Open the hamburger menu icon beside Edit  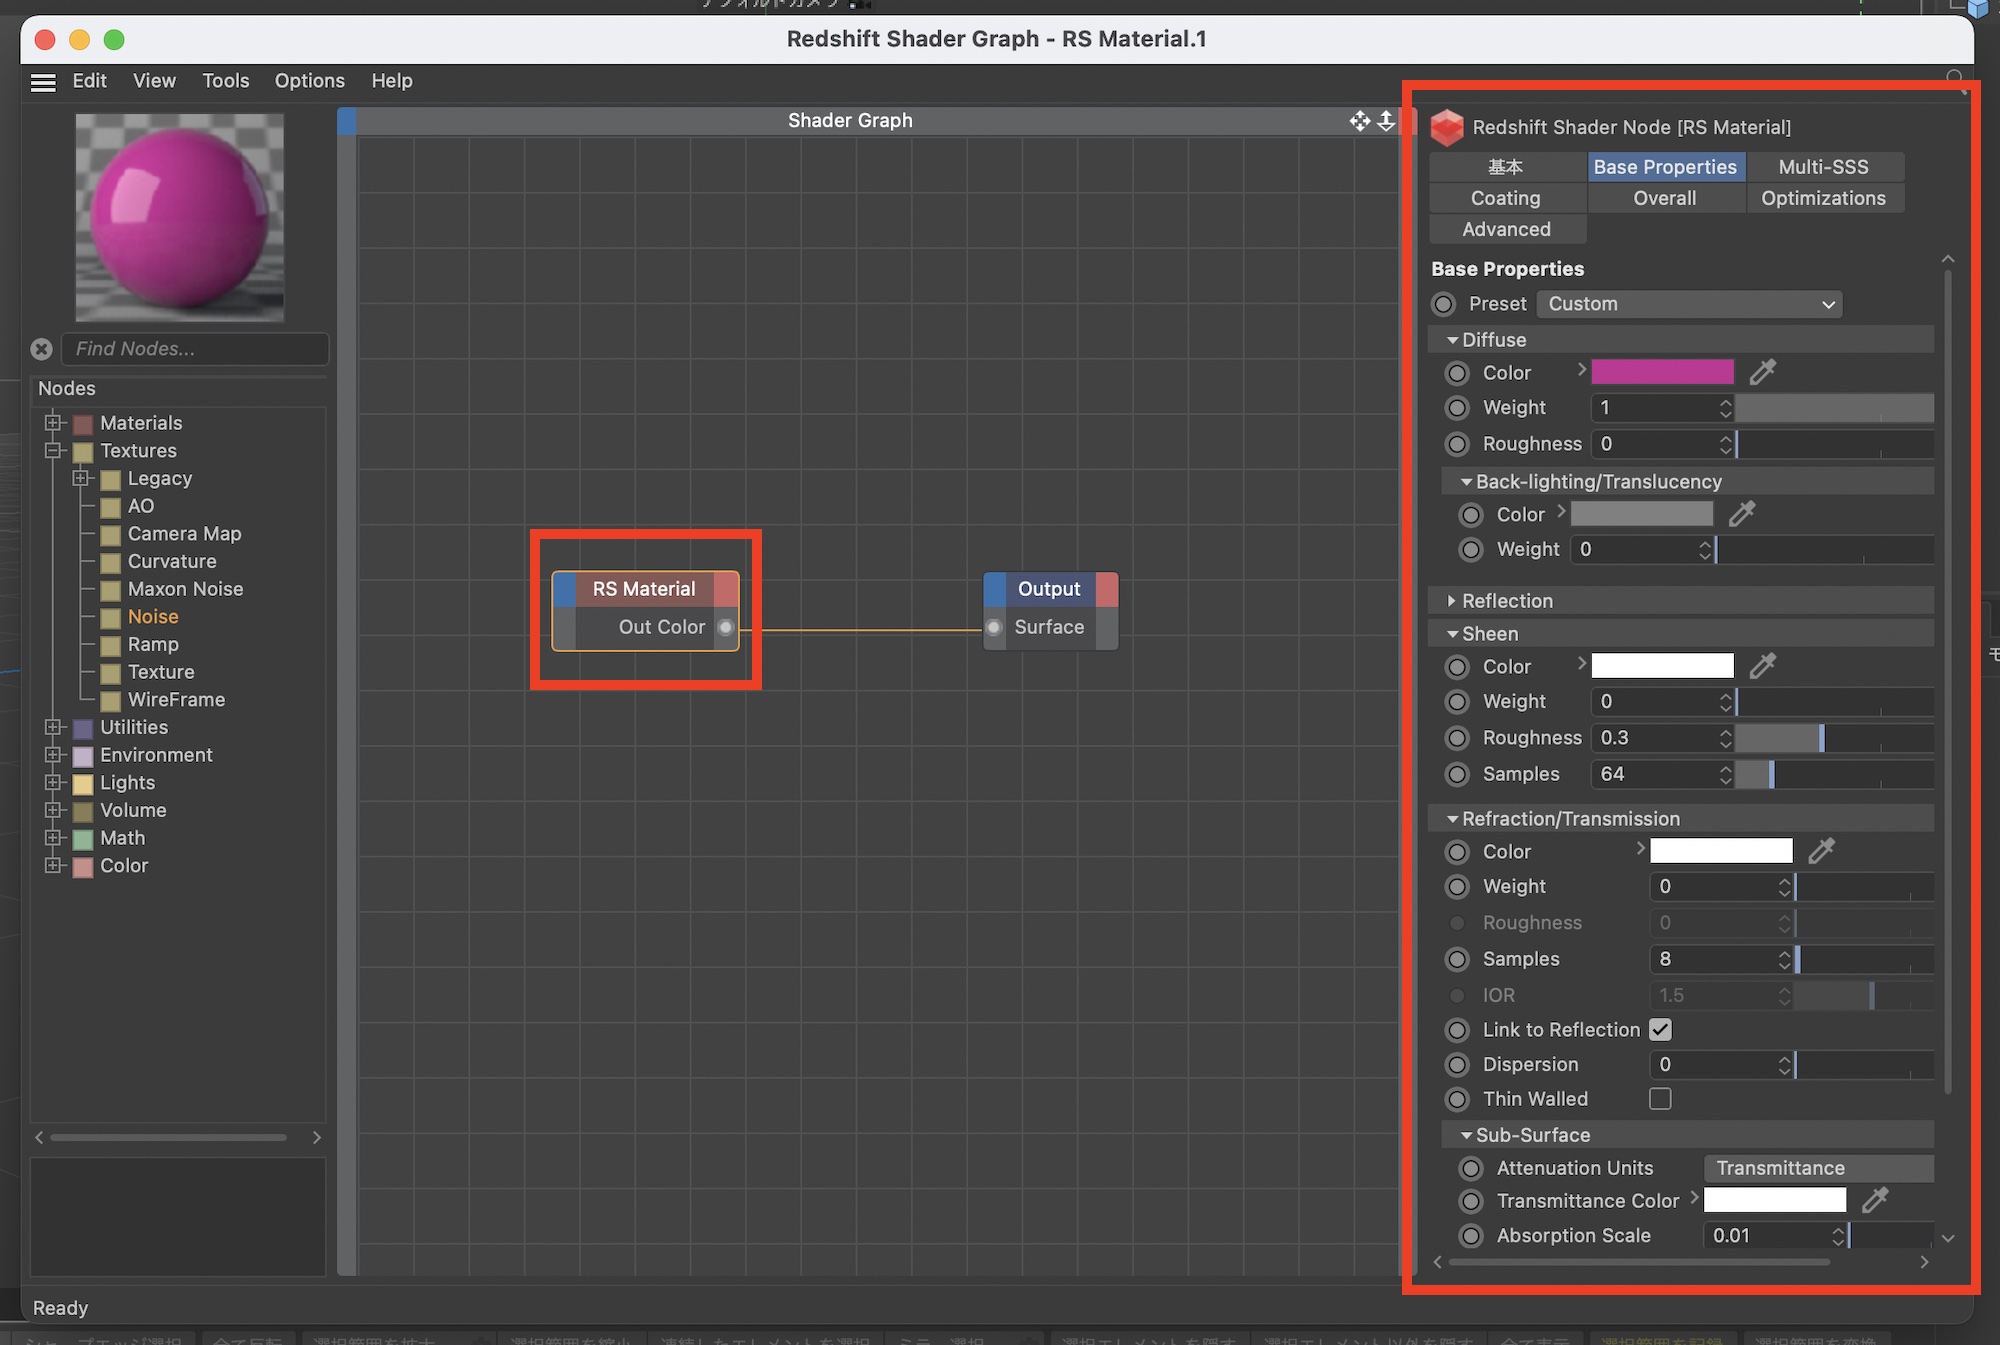[43, 82]
